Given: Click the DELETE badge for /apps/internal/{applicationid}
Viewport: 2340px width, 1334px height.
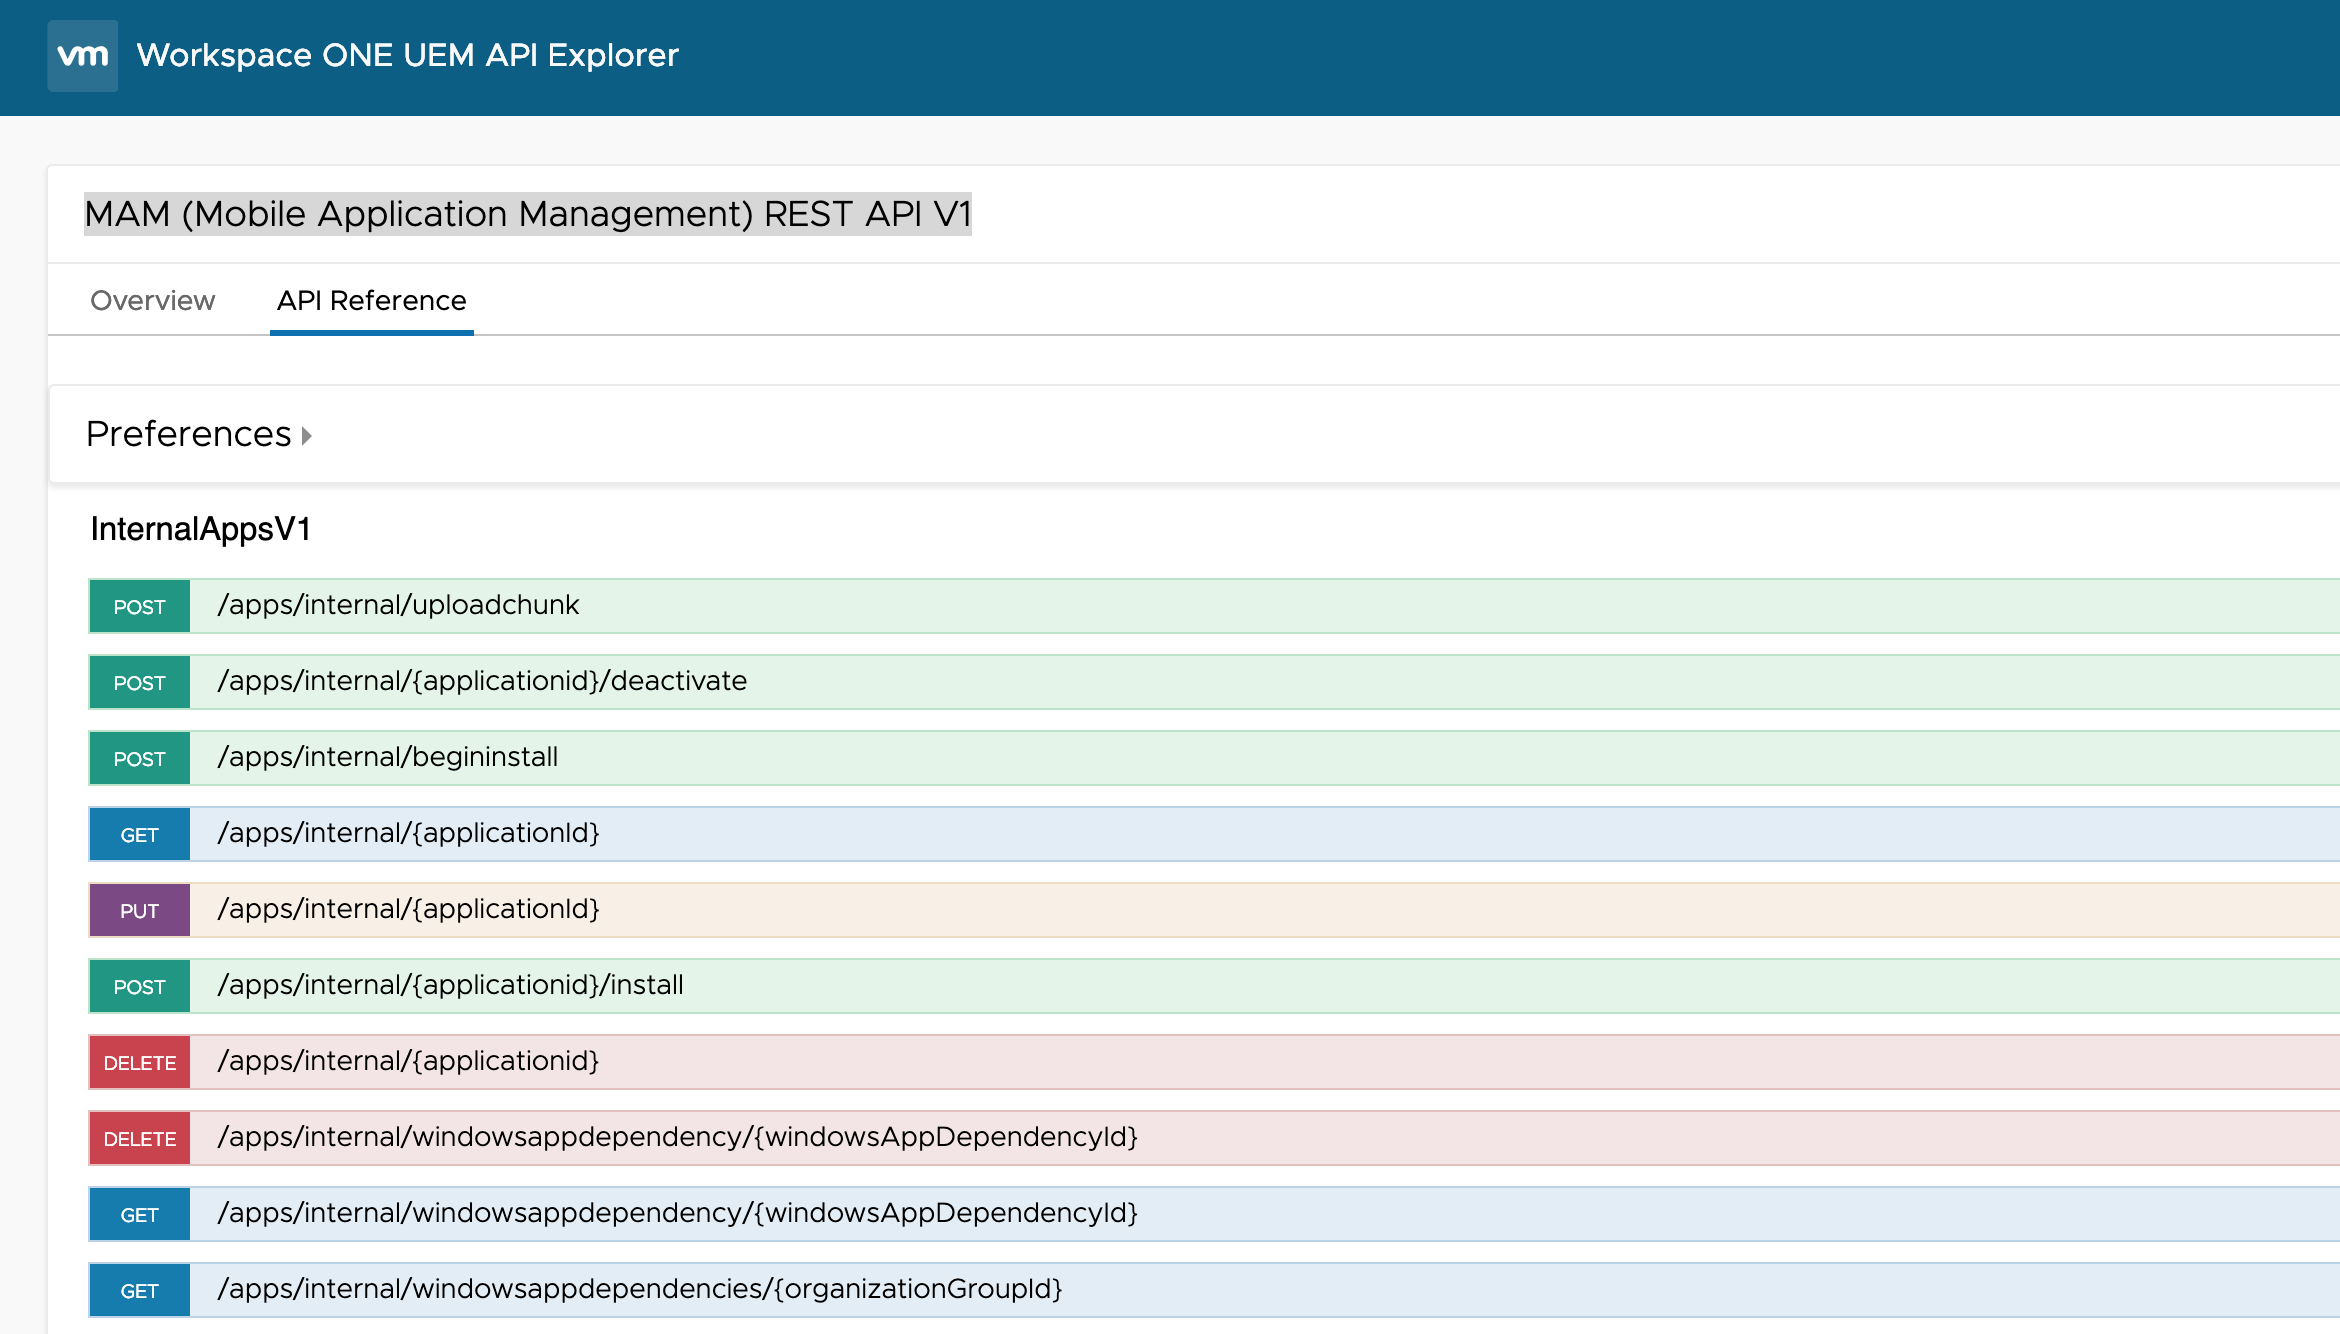Looking at the screenshot, I should (x=138, y=1062).
